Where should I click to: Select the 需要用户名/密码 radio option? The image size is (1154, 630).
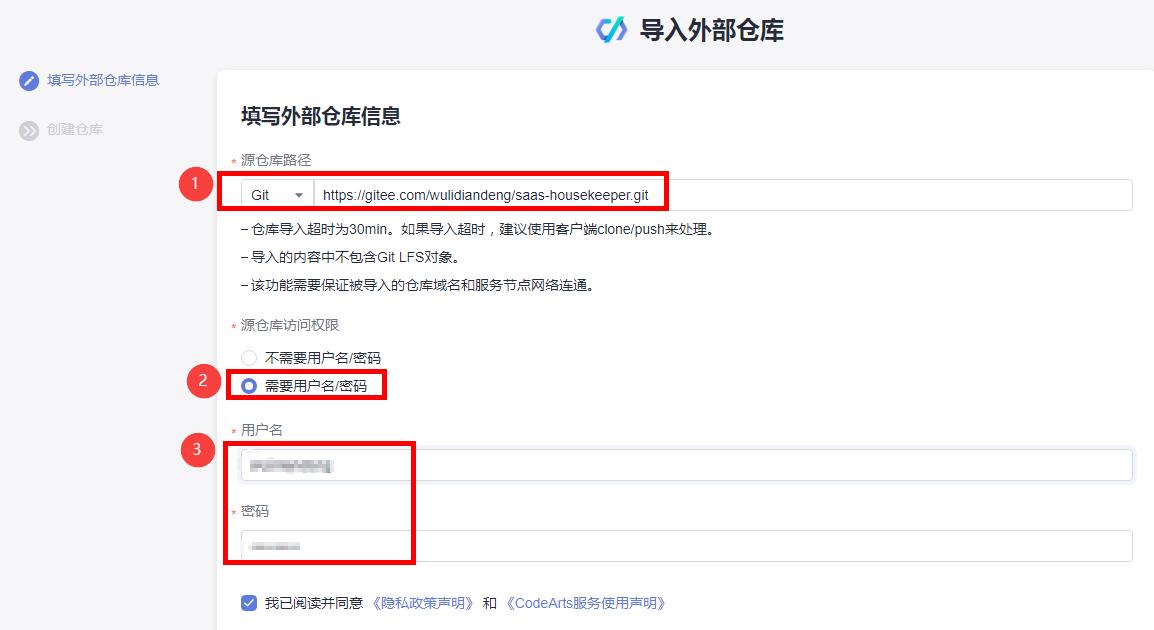(x=248, y=384)
